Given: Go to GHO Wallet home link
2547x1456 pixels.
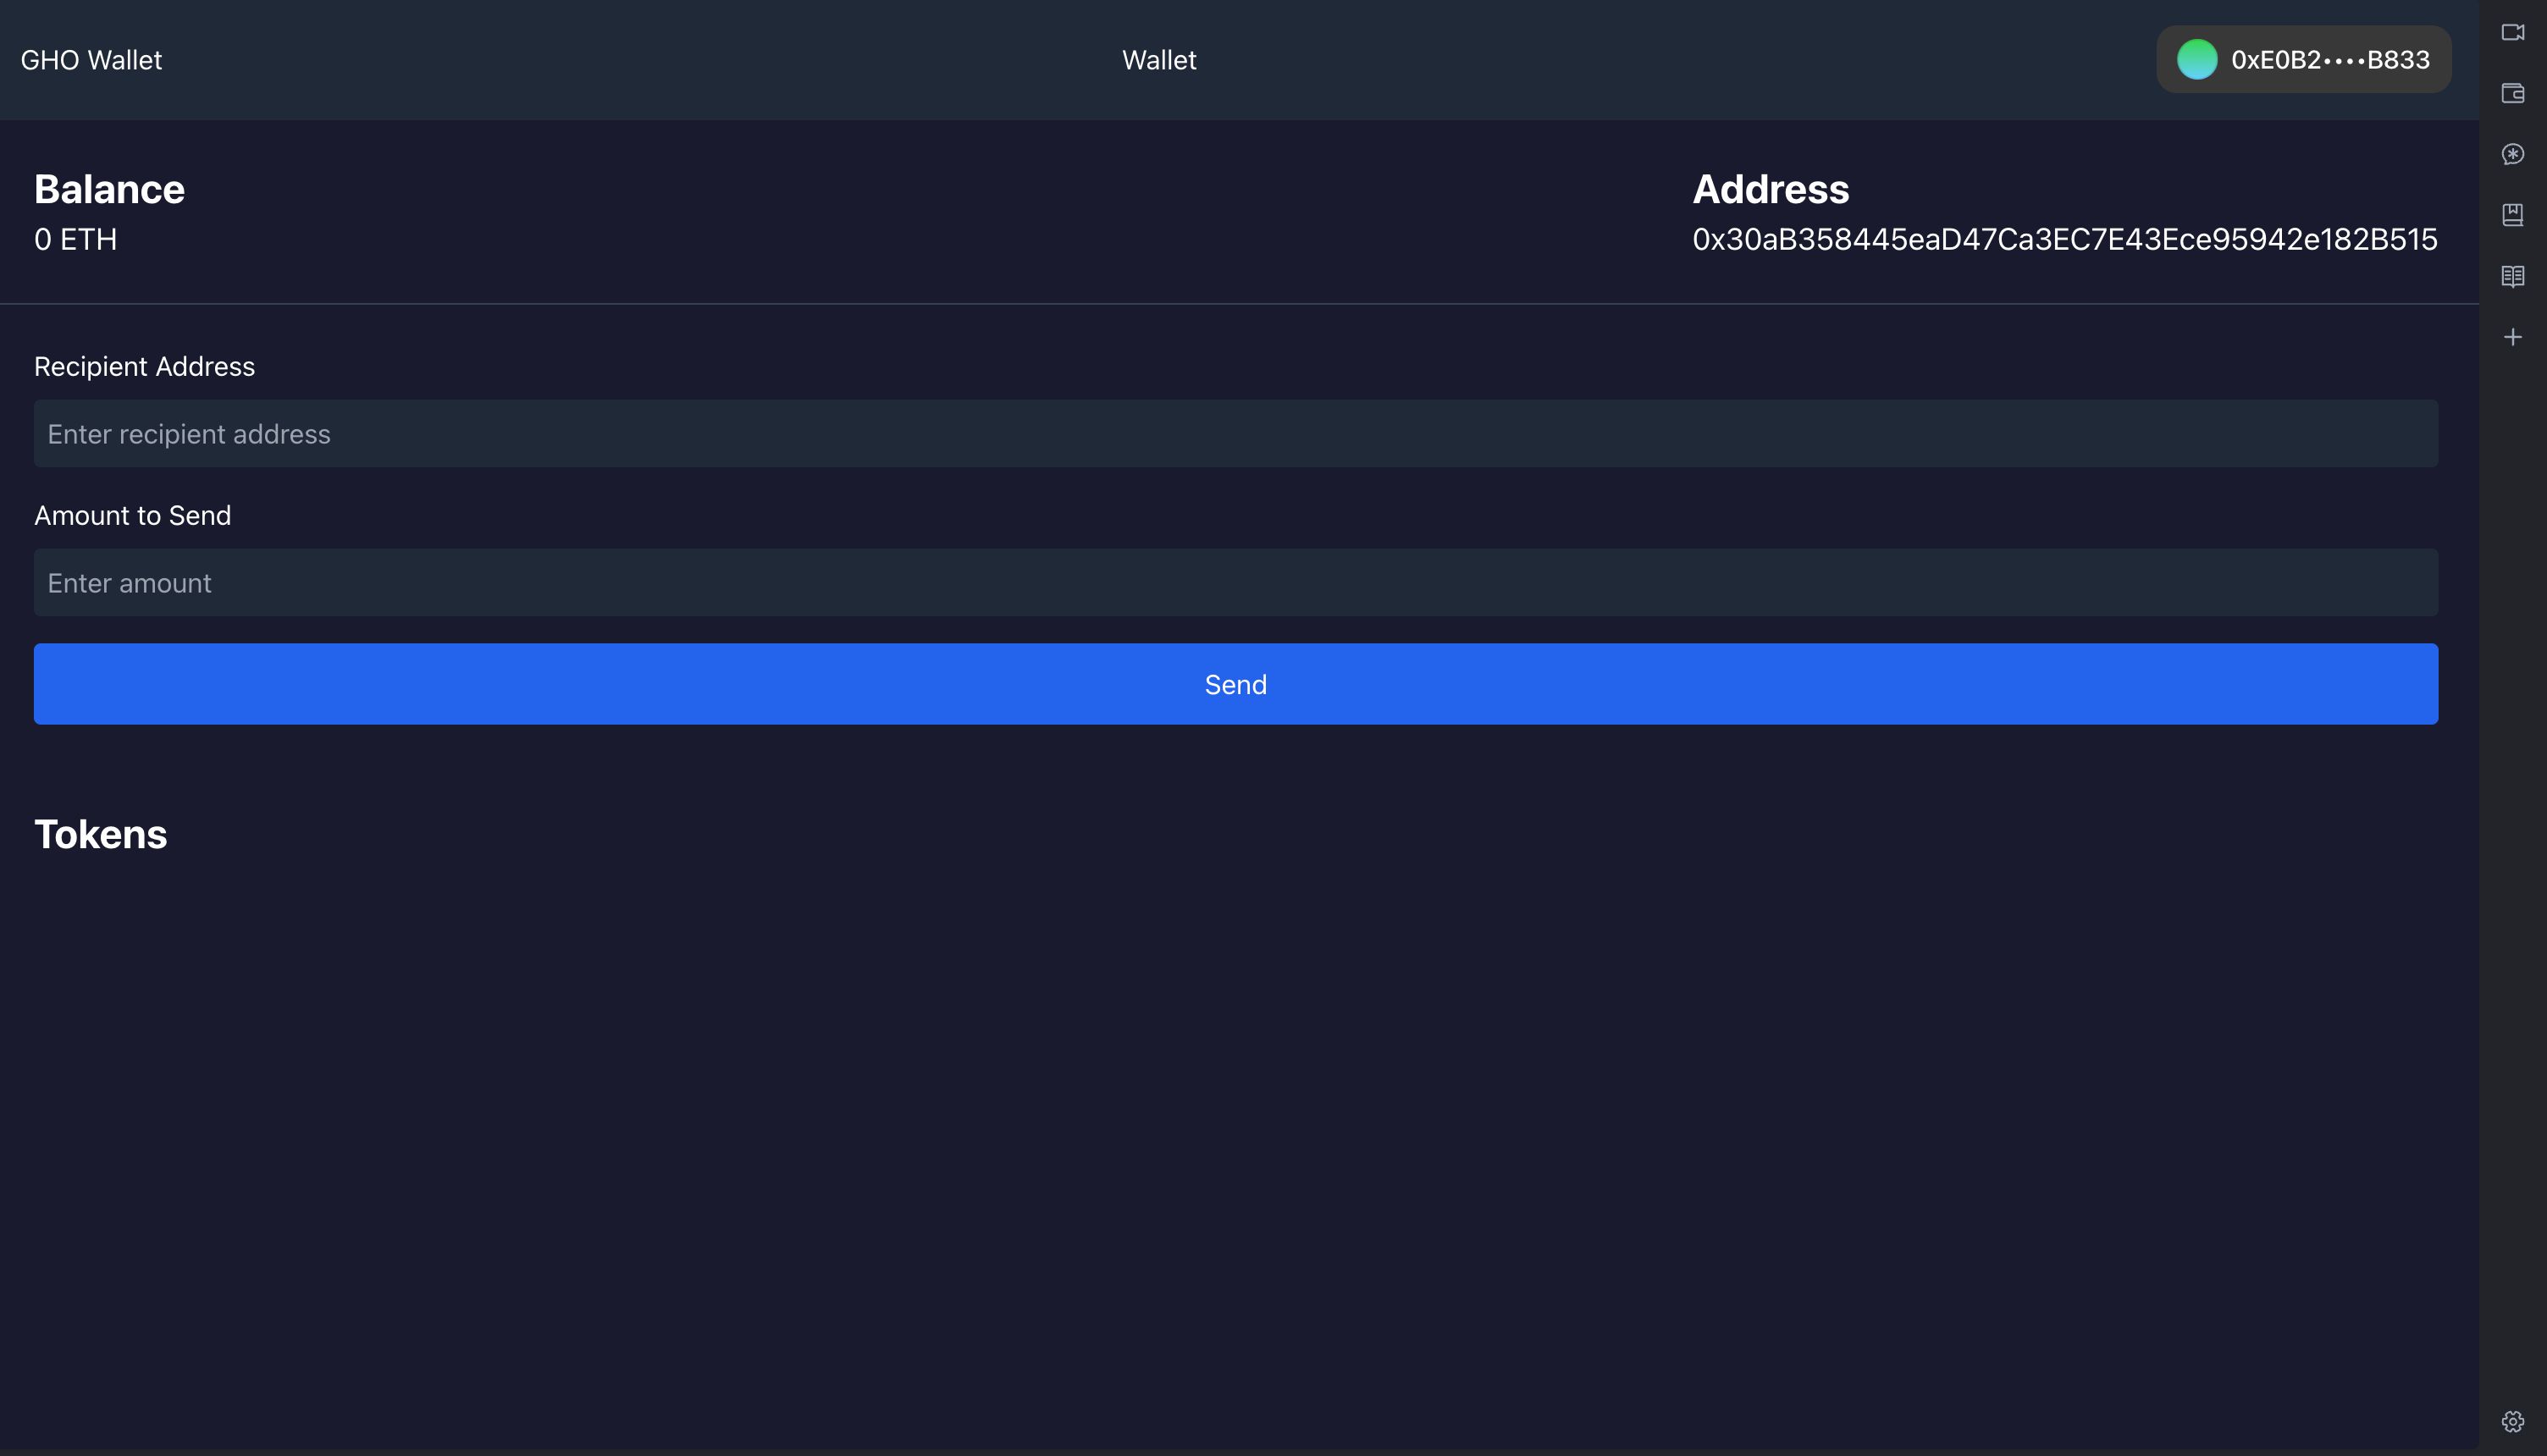Looking at the screenshot, I should 91,60.
